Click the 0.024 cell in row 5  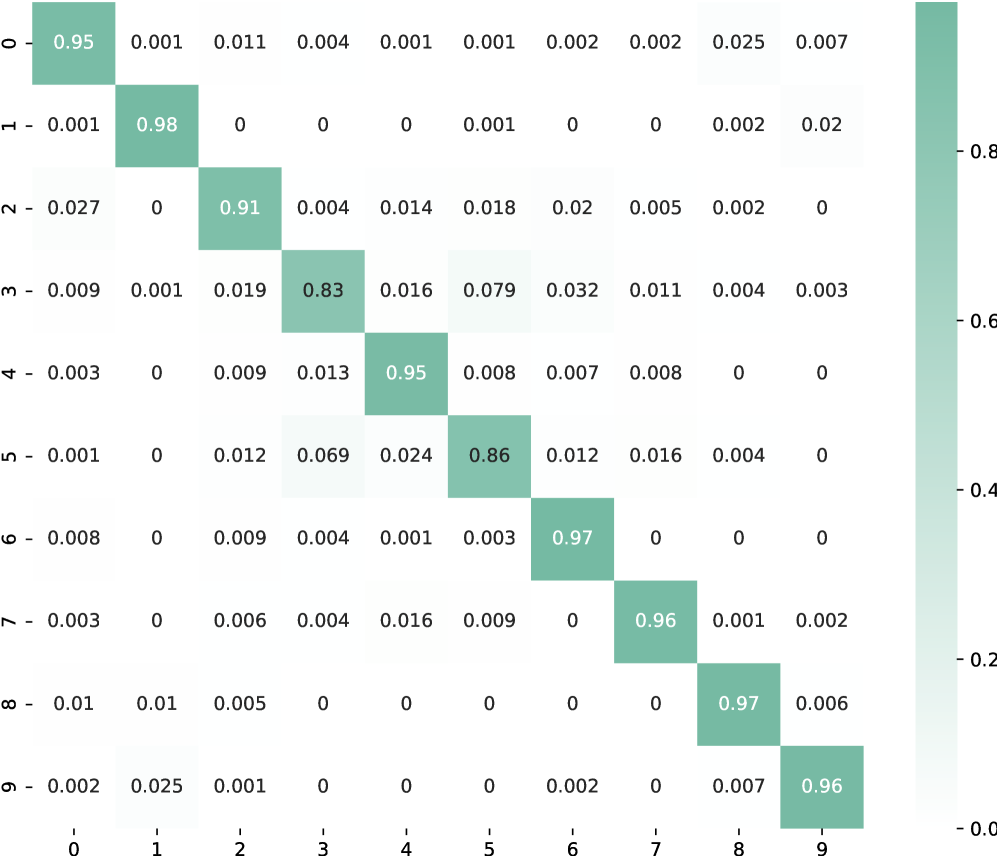coord(406,456)
